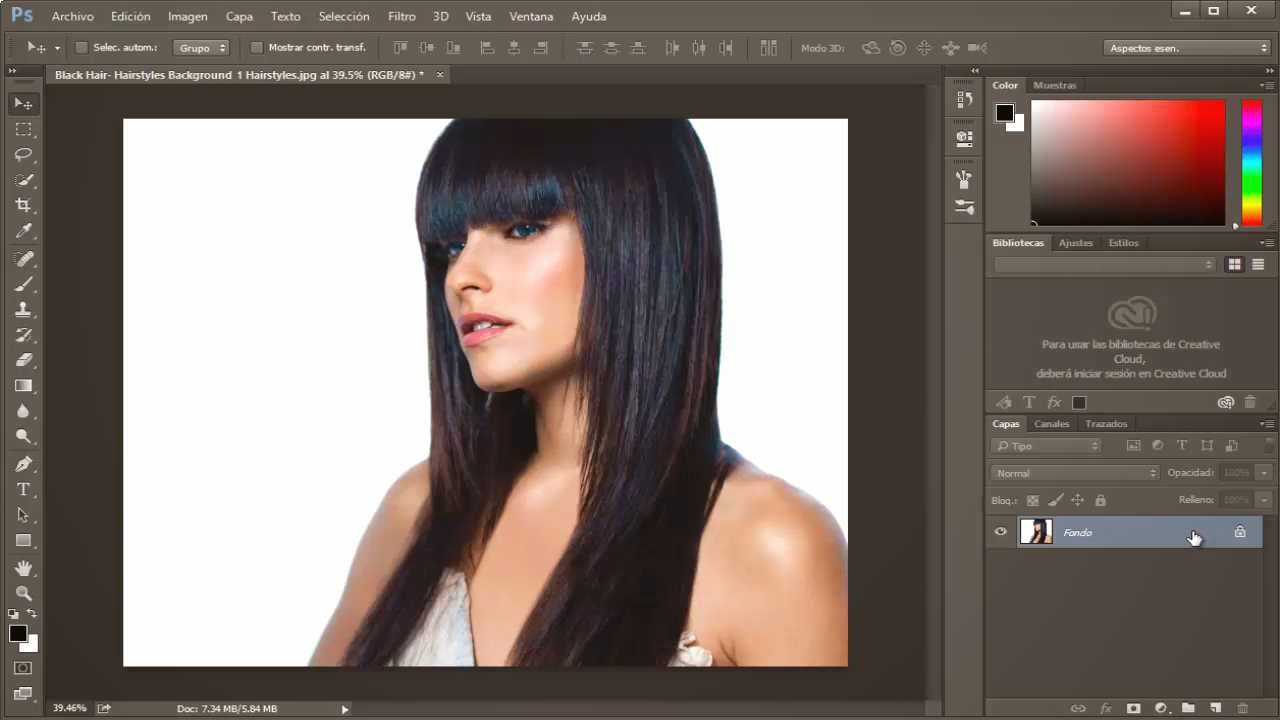Select the History Brush tool

coord(24,335)
